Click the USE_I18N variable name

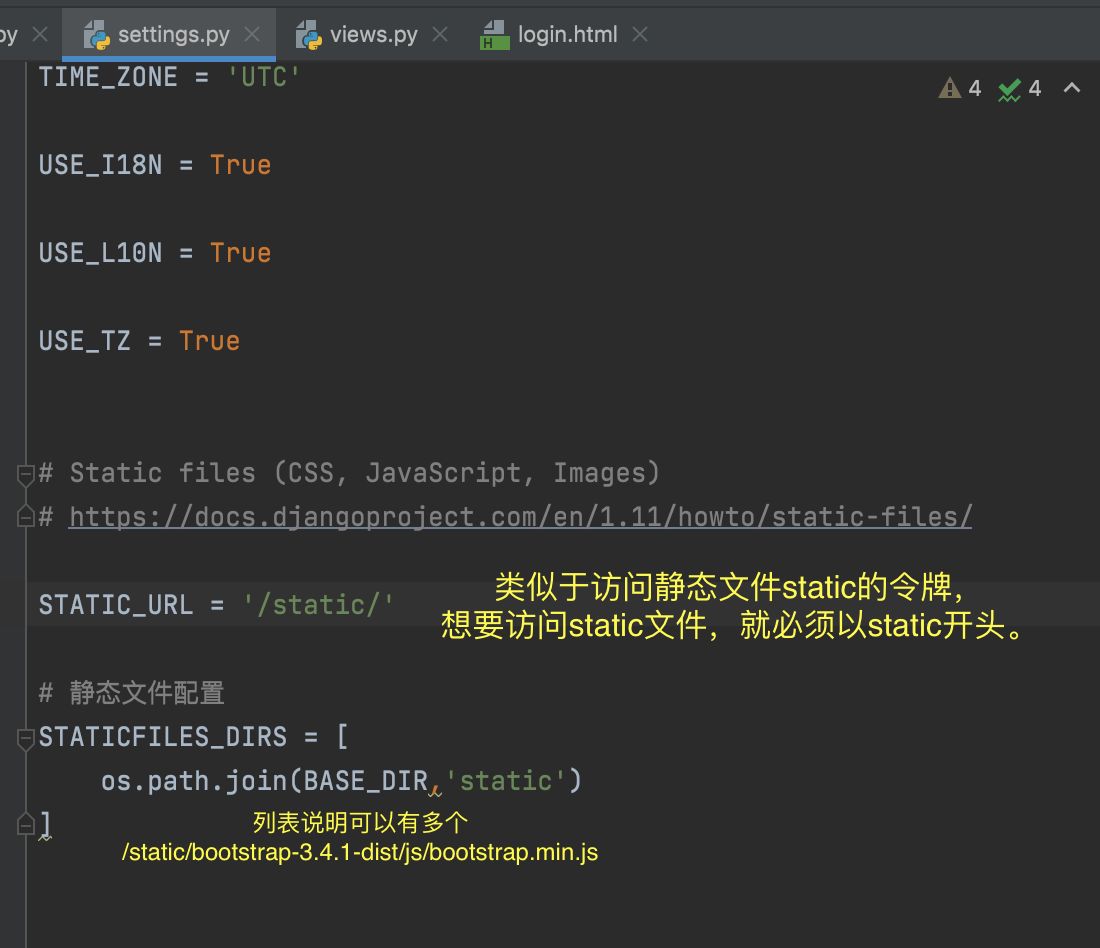click(100, 165)
